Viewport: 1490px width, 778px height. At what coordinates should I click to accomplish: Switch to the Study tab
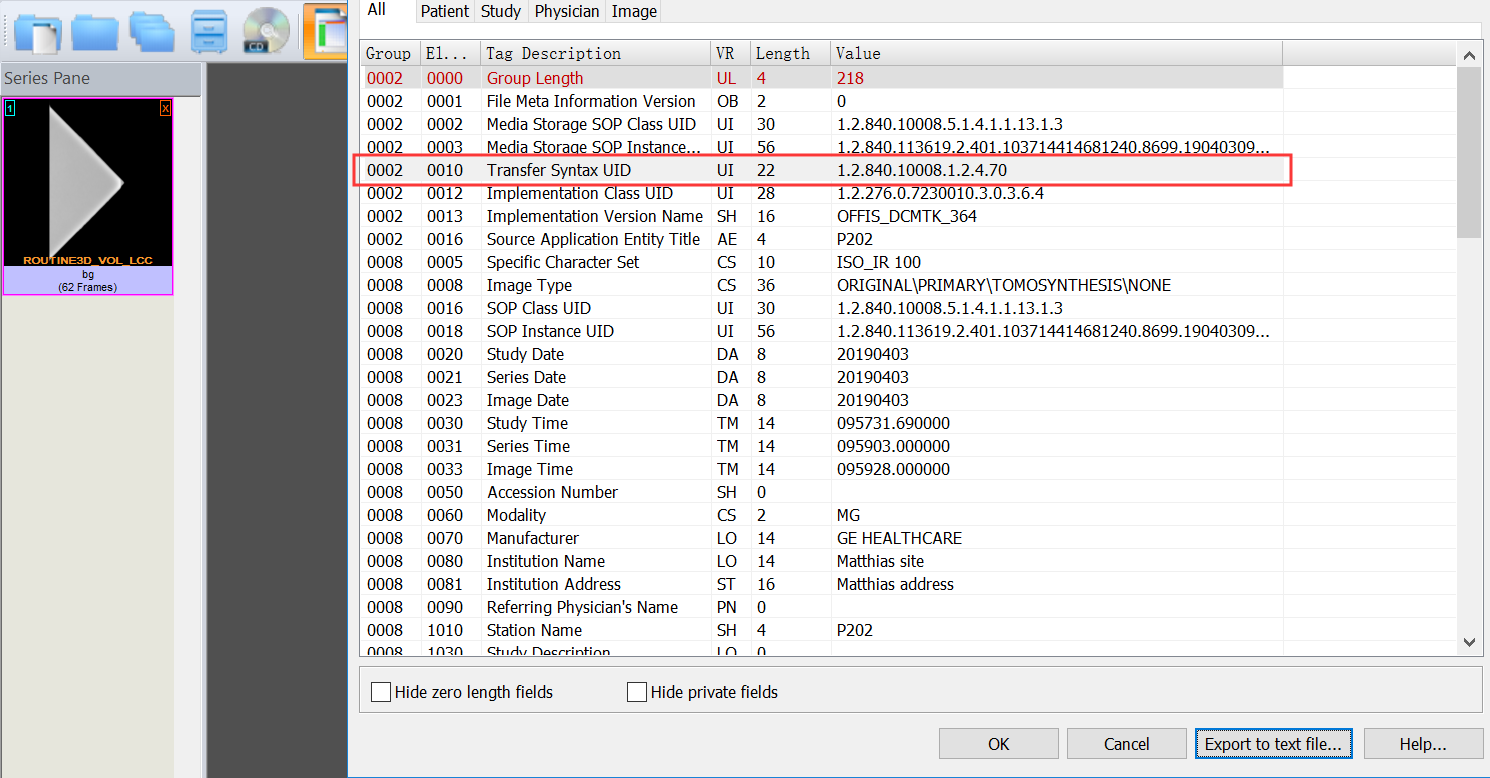click(x=500, y=11)
